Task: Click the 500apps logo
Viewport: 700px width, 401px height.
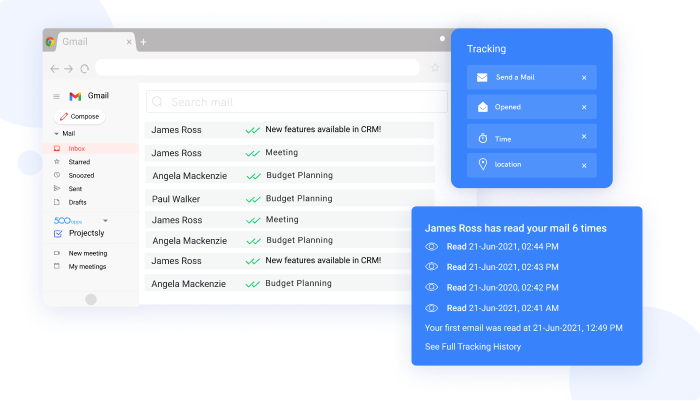Action: [68, 221]
